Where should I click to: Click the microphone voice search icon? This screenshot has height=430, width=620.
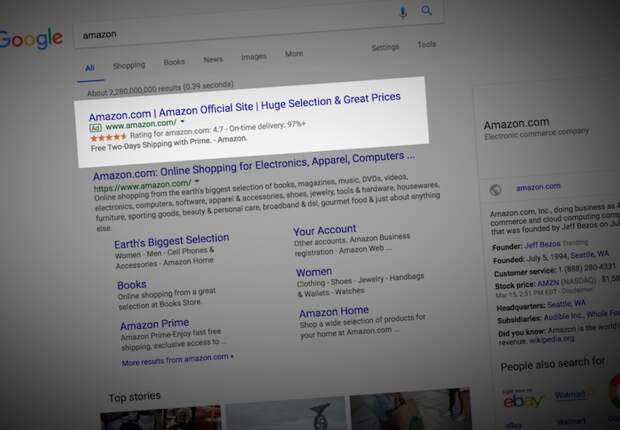(403, 11)
